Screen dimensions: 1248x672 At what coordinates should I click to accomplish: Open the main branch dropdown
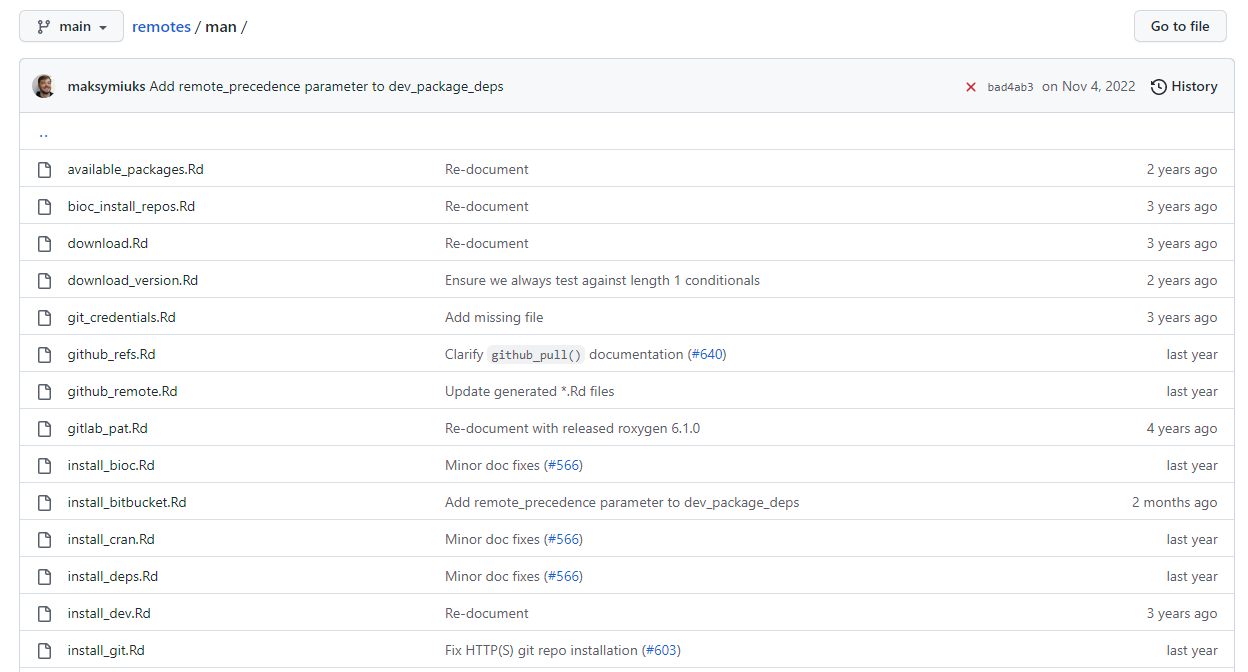71,27
